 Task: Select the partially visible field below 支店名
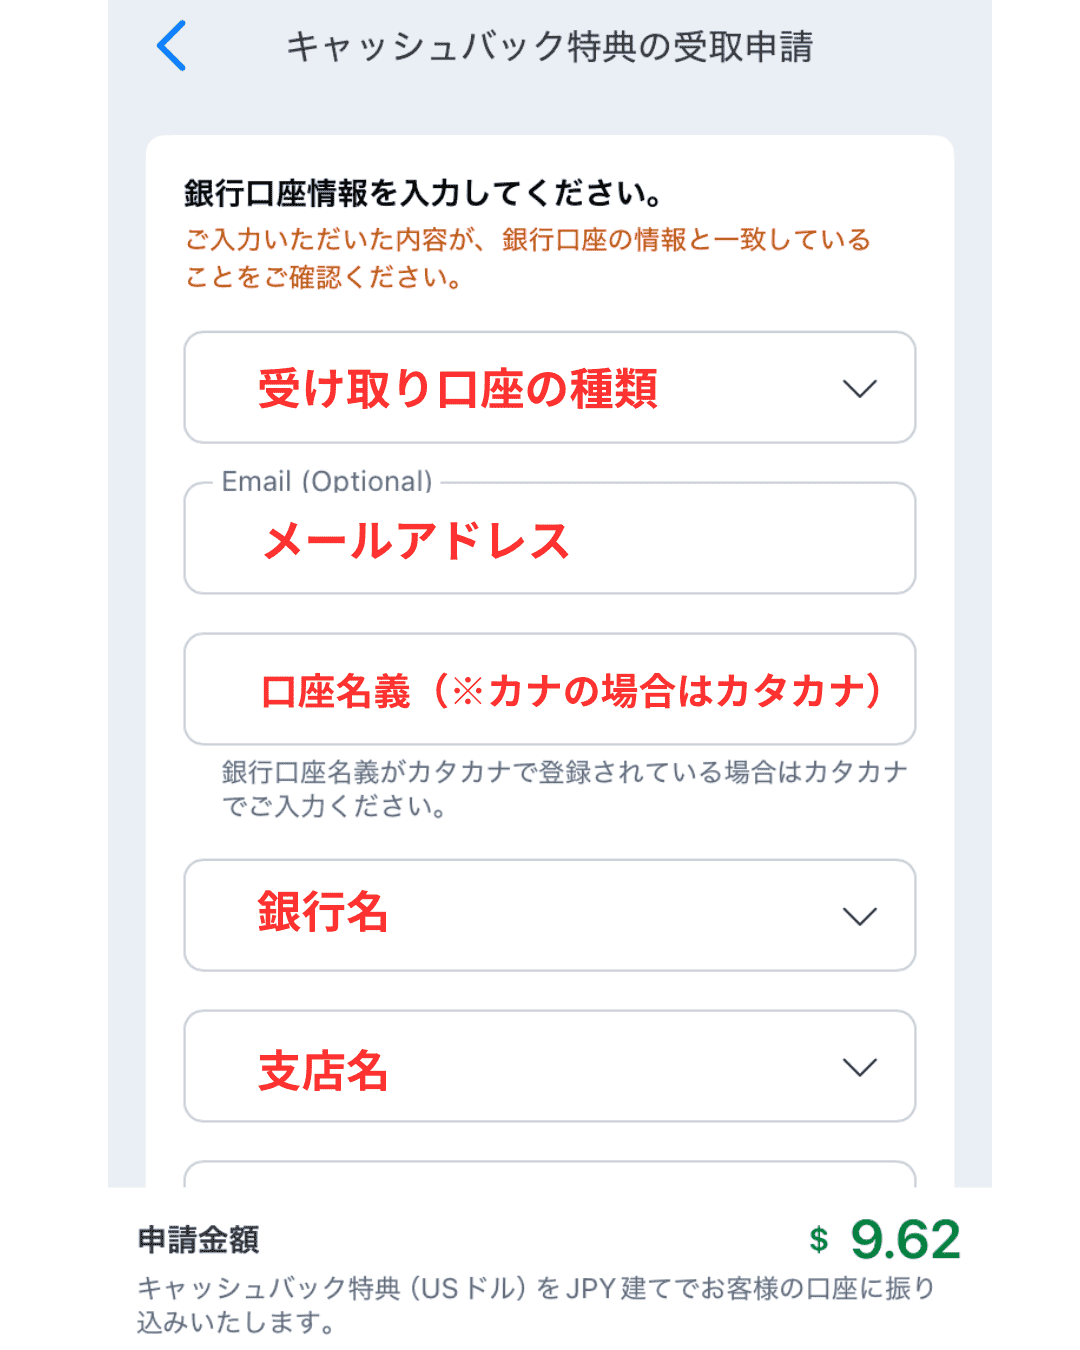[549, 1175]
